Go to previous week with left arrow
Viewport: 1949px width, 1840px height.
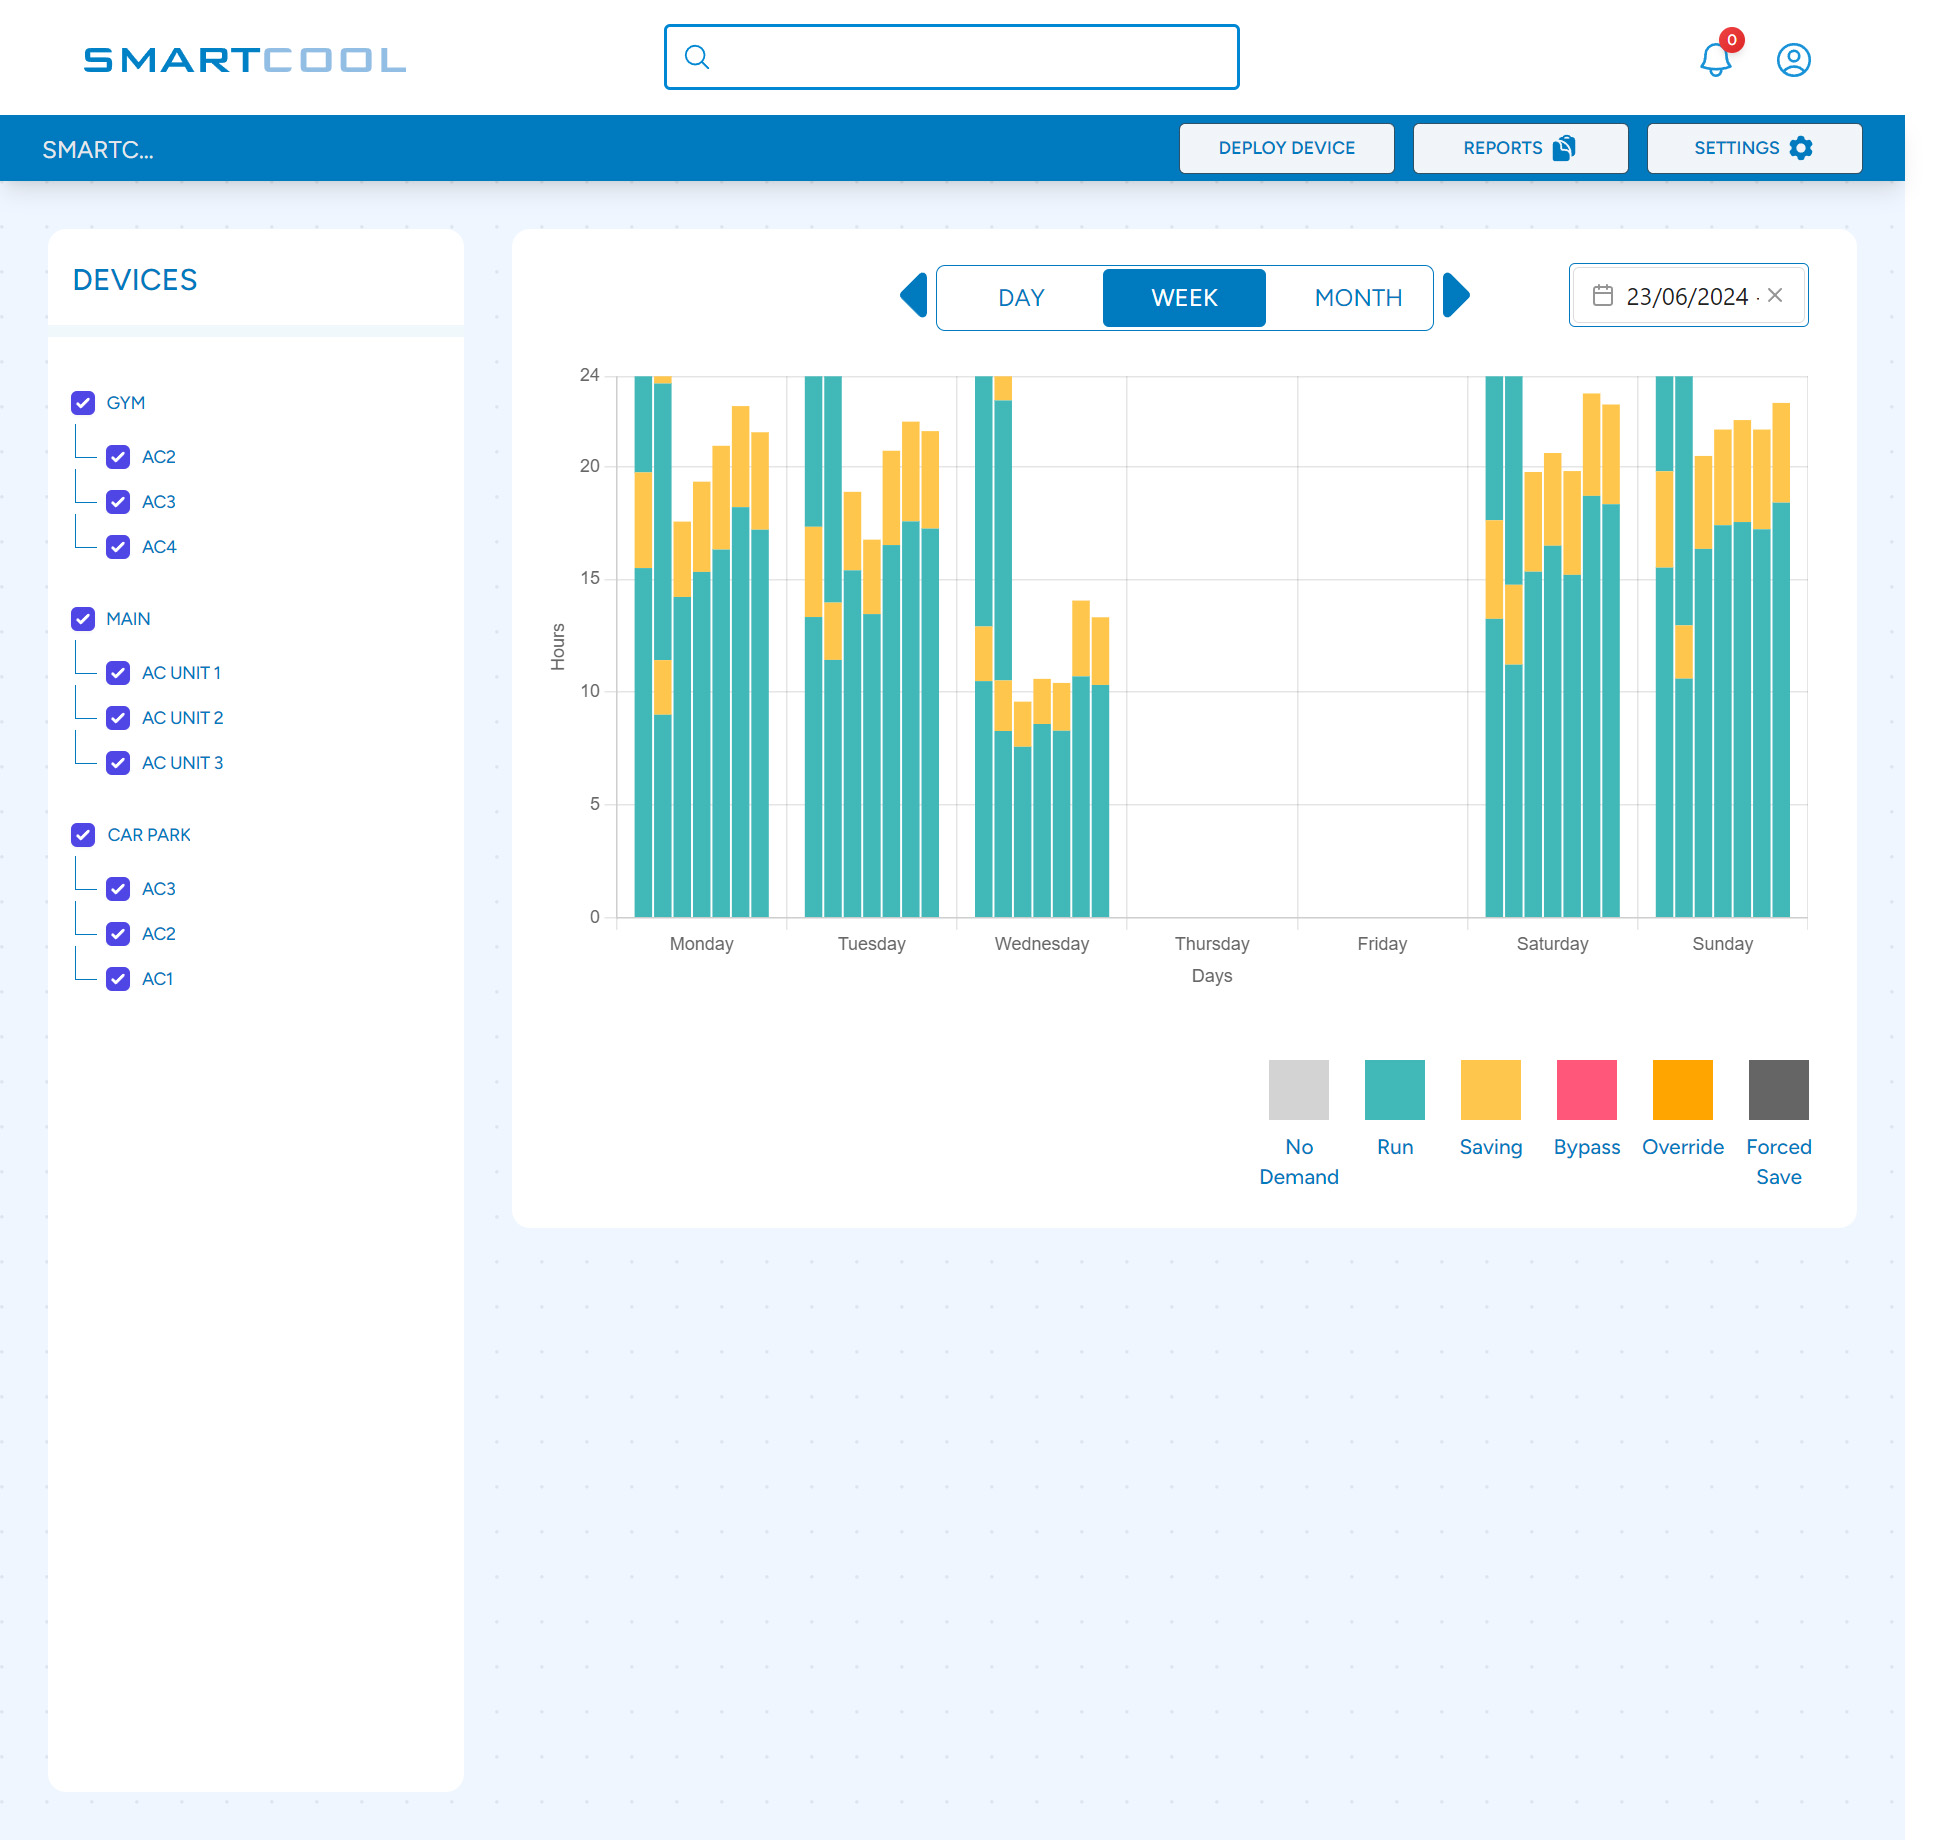tap(914, 296)
